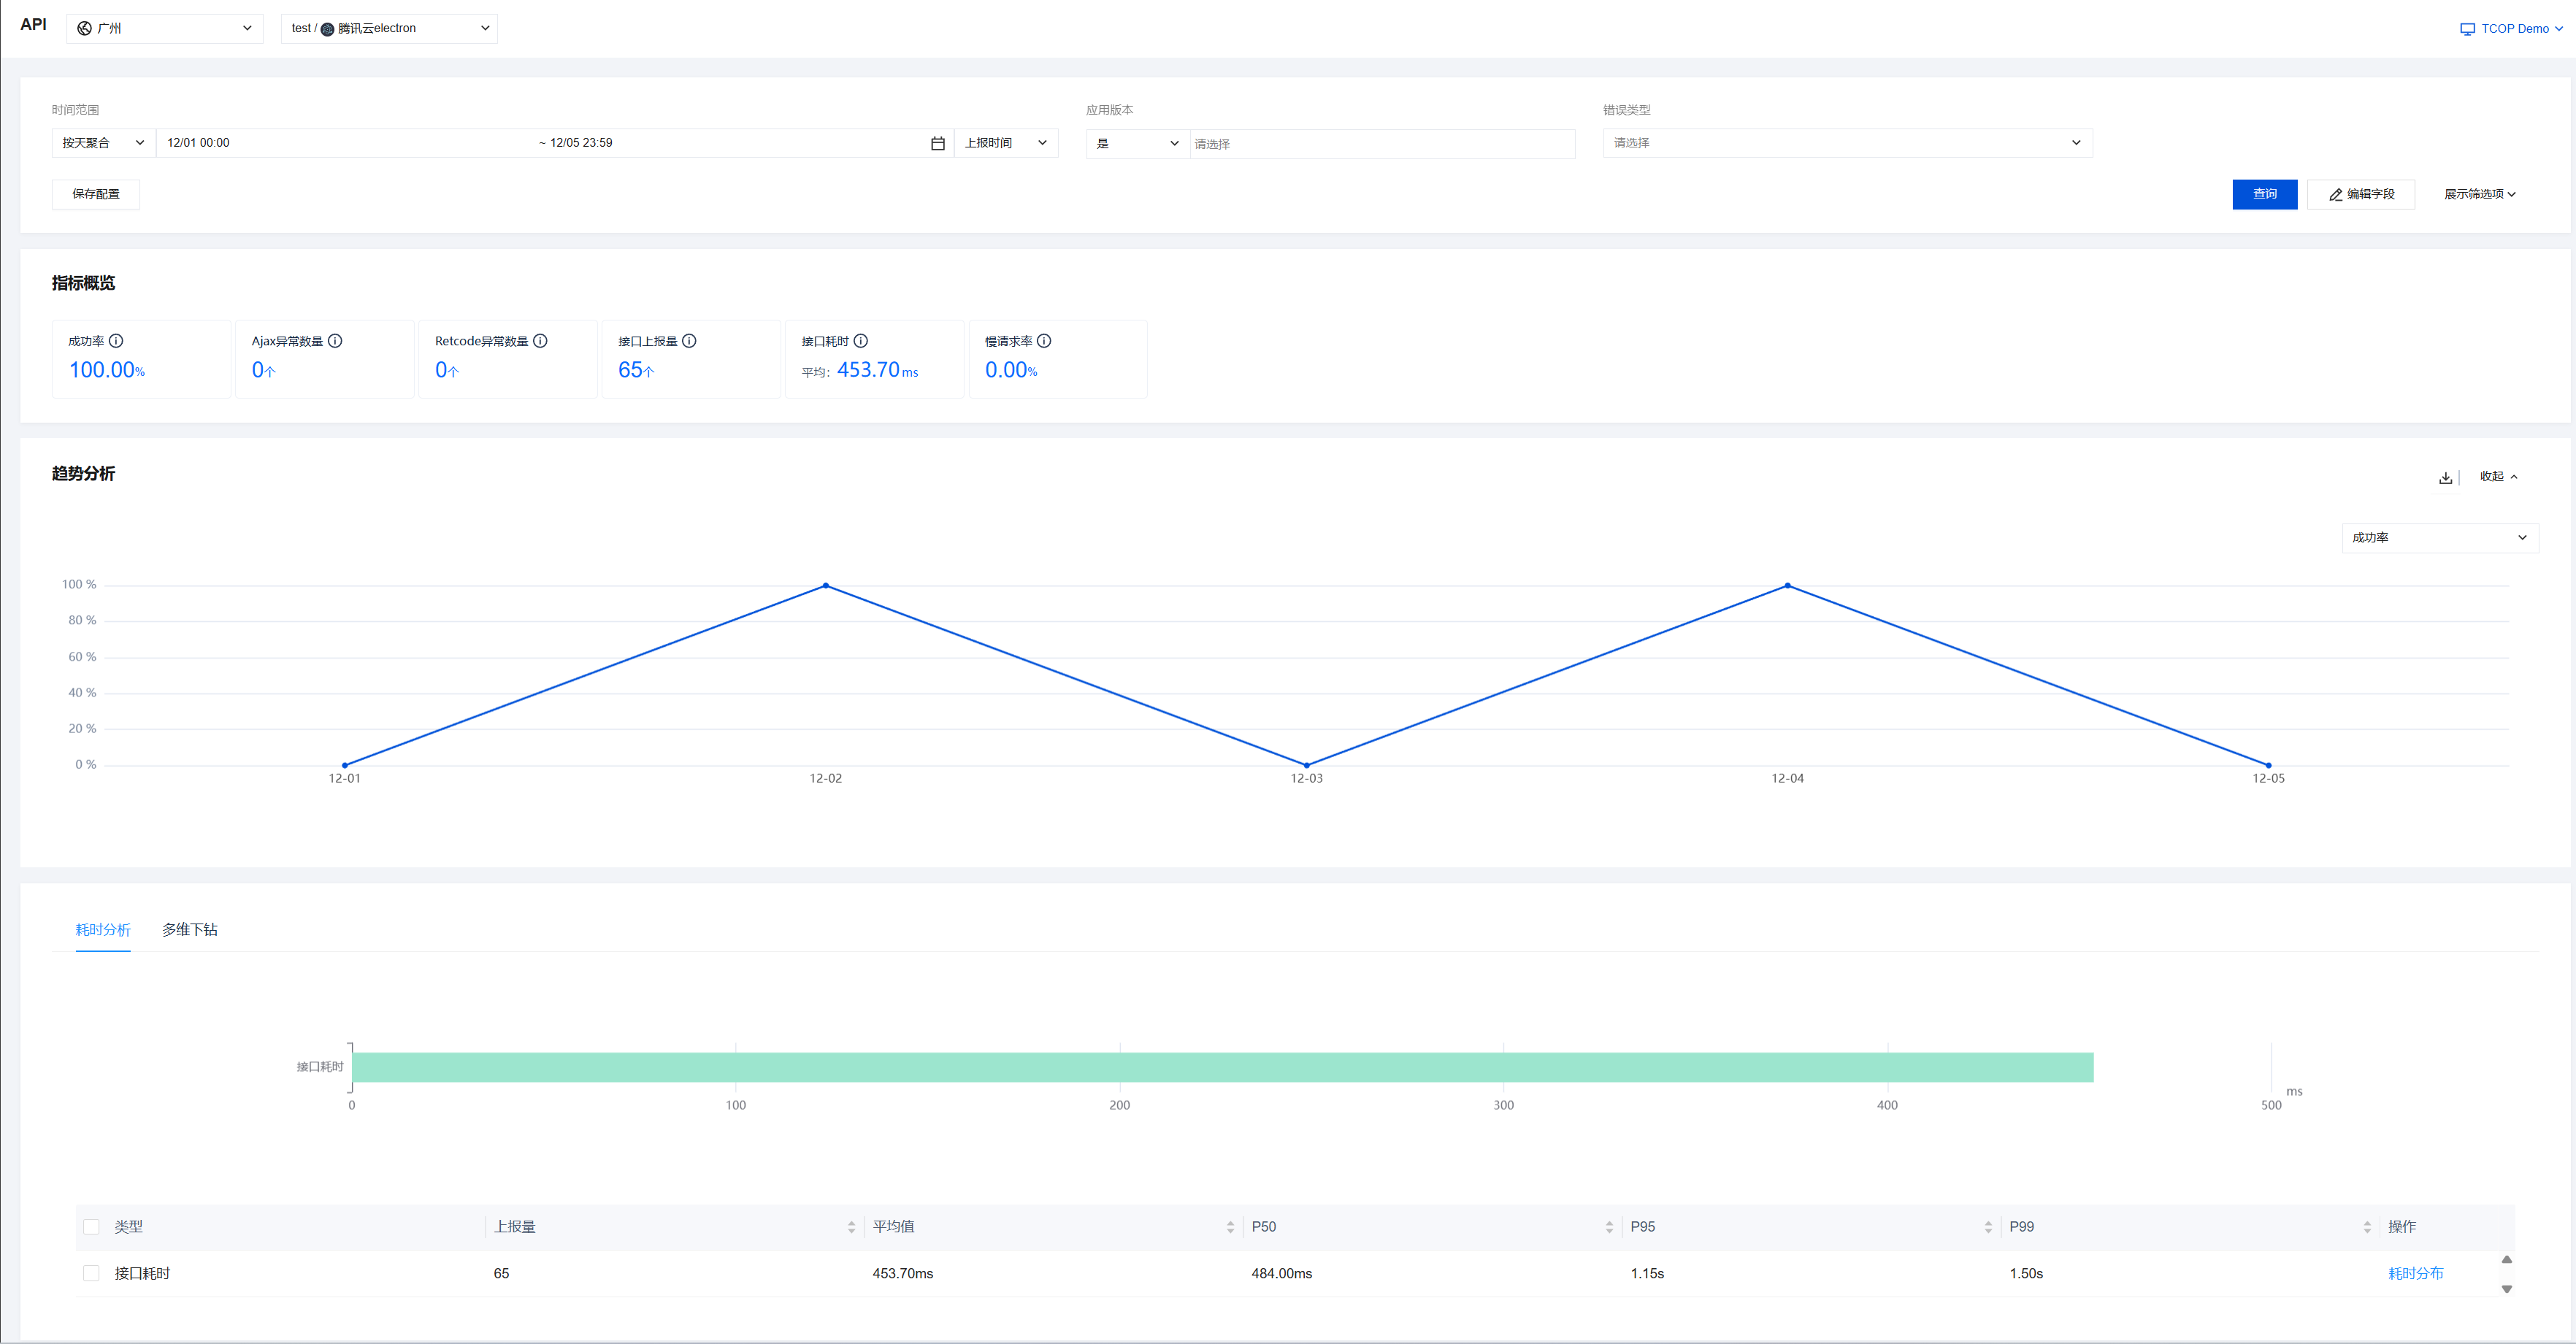Open 成功率 chart metric dropdown
This screenshot has height=1344, width=2576.
[2439, 538]
